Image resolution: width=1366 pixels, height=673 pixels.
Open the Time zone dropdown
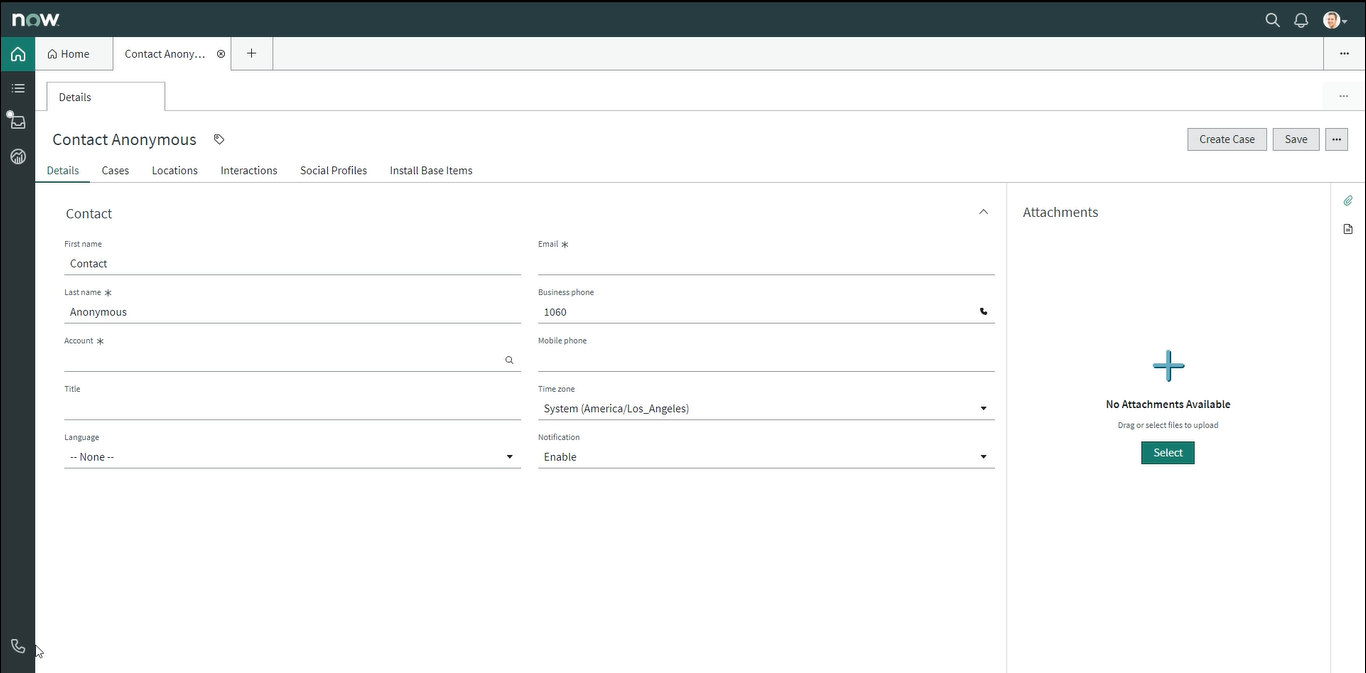pyautogui.click(x=766, y=409)
